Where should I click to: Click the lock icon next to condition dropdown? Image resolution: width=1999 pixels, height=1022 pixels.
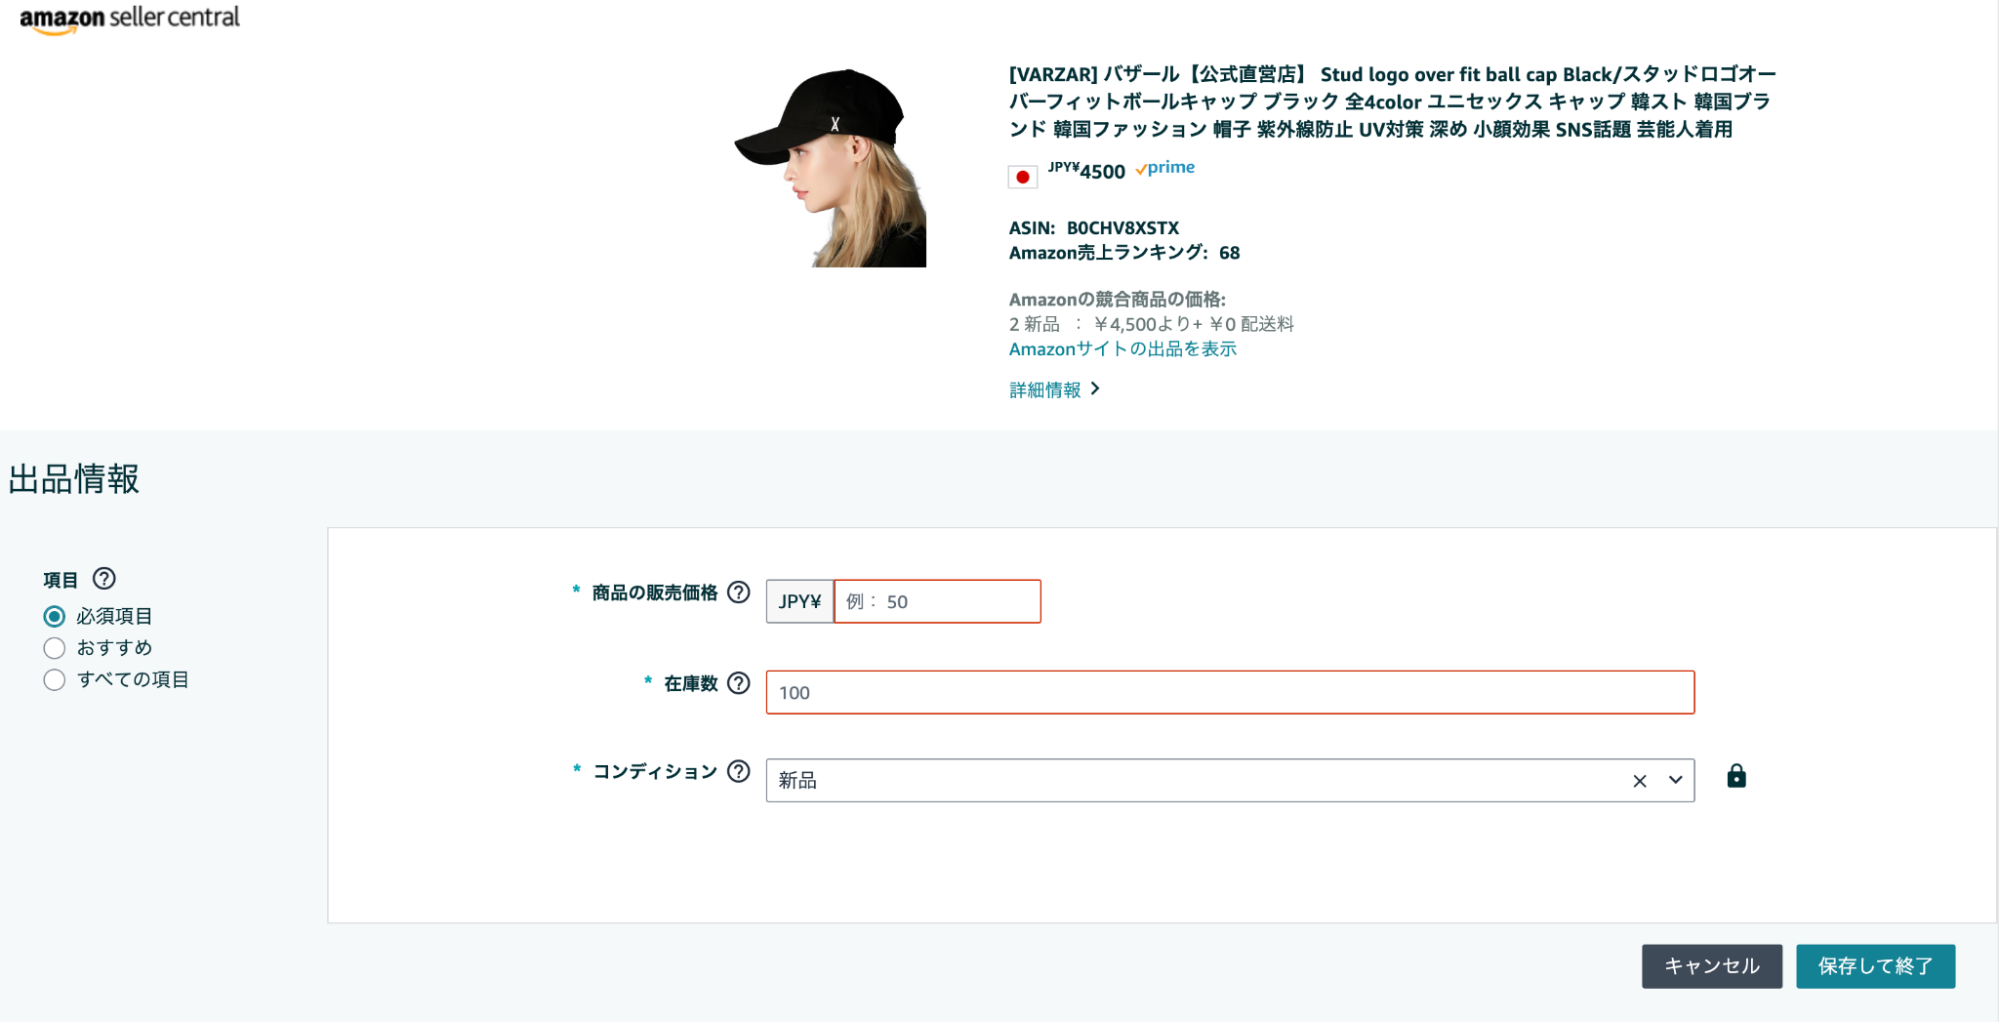coord(1737,775)
